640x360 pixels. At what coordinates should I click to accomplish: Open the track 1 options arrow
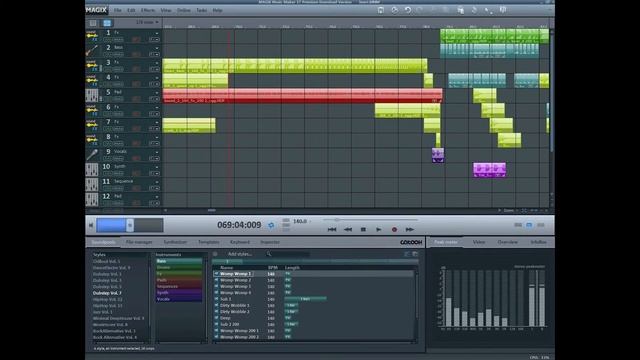157,33
